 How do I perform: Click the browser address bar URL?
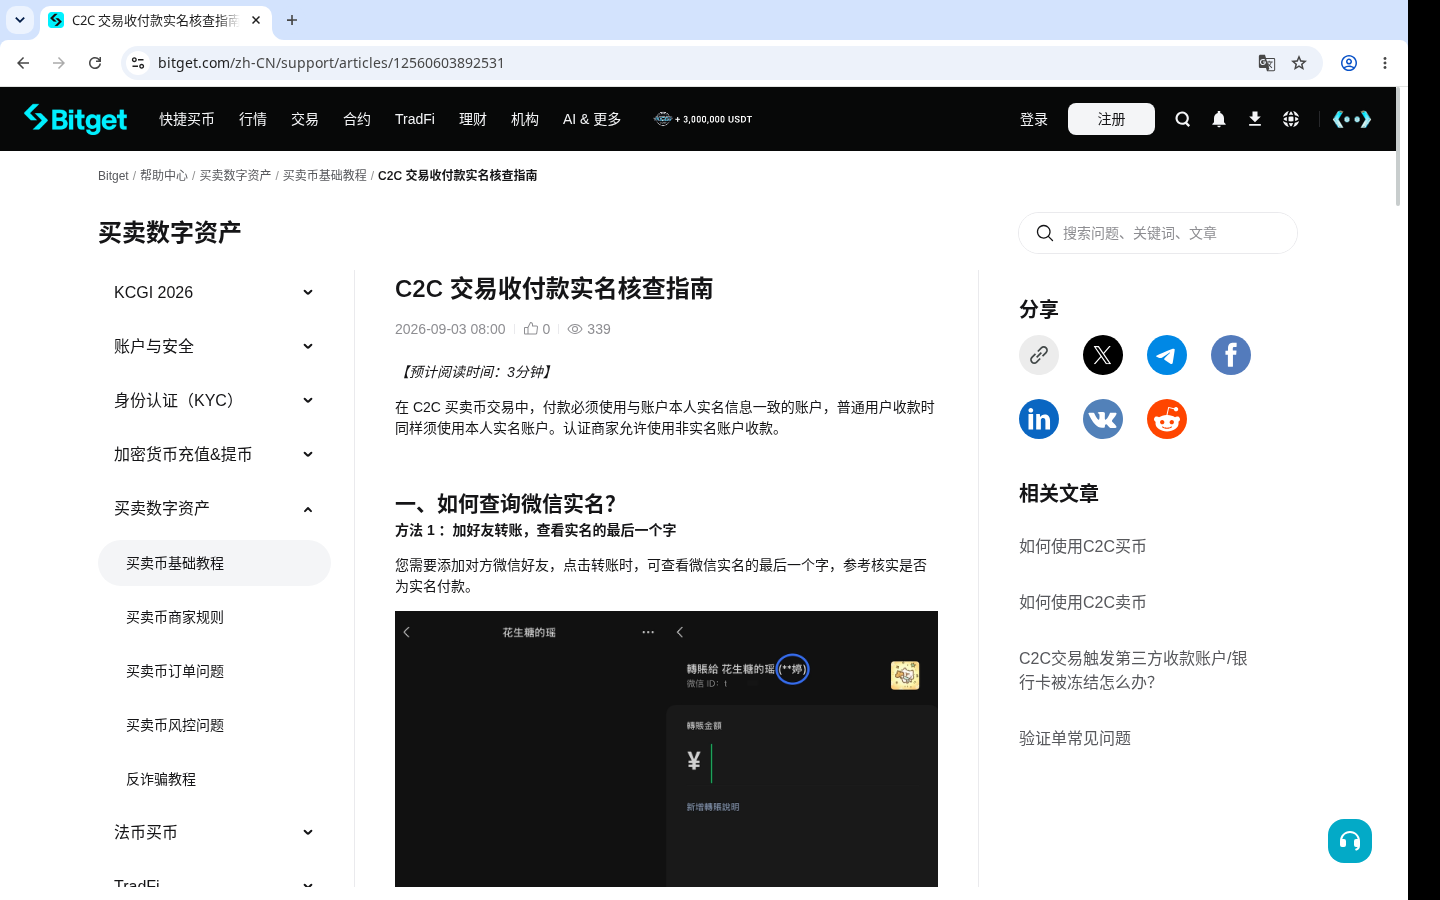(331, 63)
